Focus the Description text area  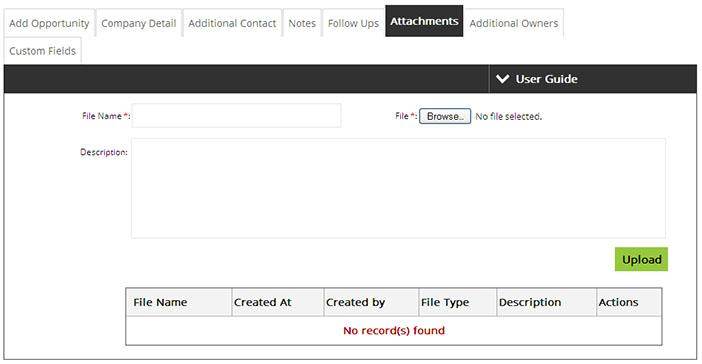tap(398, 188)
